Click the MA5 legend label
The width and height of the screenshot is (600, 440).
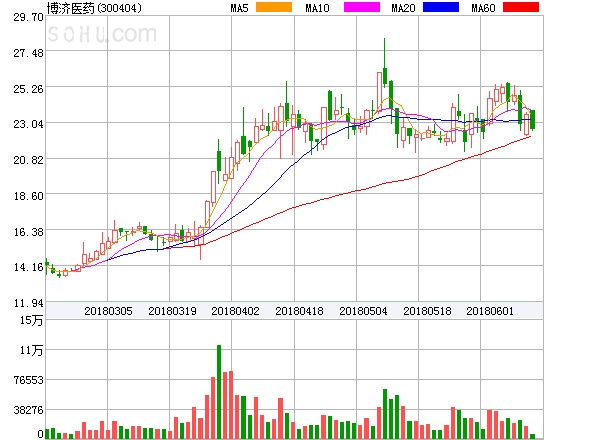click(x=239, y=8)
